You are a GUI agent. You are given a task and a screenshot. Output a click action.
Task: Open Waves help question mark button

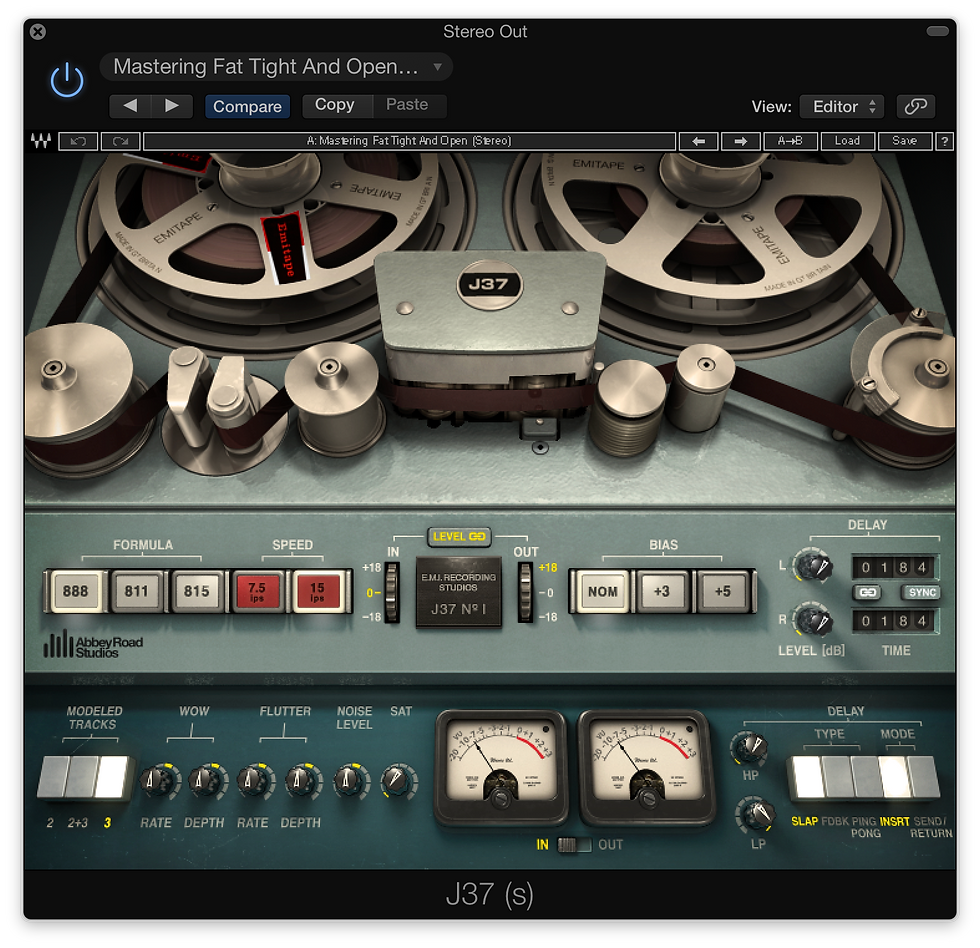coord(944,141)
